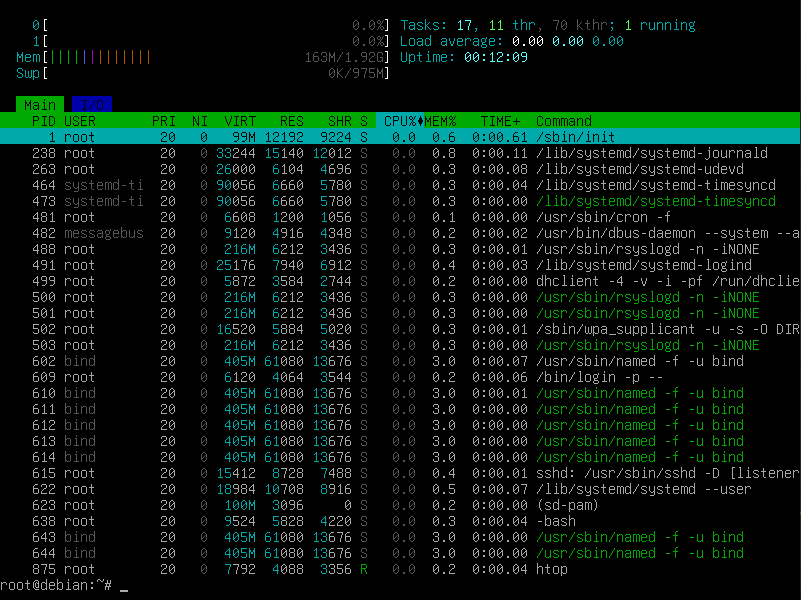Click the RES column header
Image resolution: width=801 pixels, height=600 pixels.
click(292, 121)
